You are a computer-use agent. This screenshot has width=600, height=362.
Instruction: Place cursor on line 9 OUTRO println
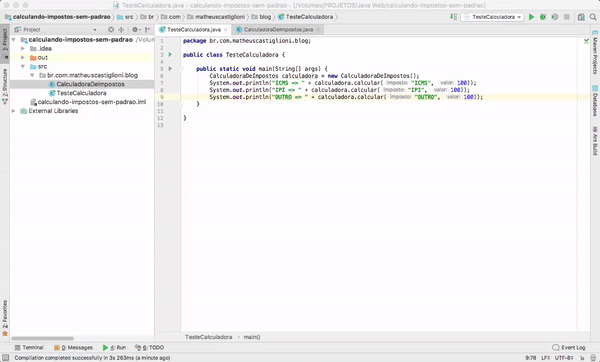[346, 97]
